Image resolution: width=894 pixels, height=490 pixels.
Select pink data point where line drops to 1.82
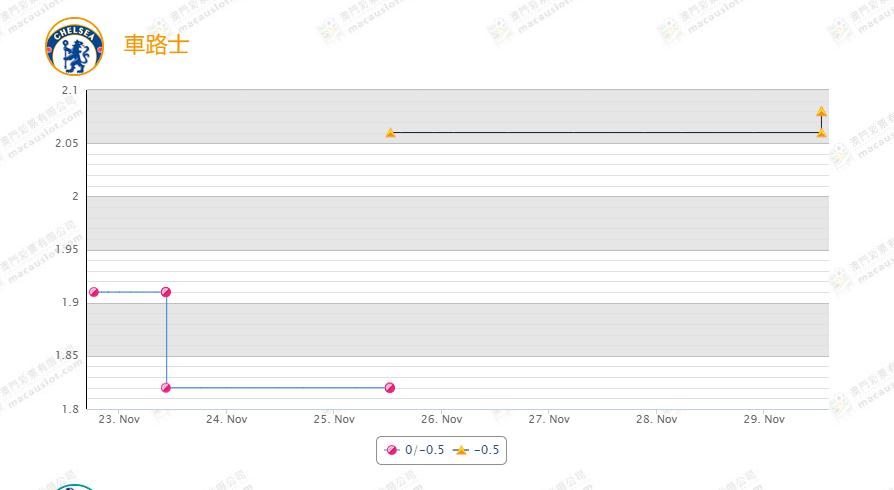pos(166,388)
